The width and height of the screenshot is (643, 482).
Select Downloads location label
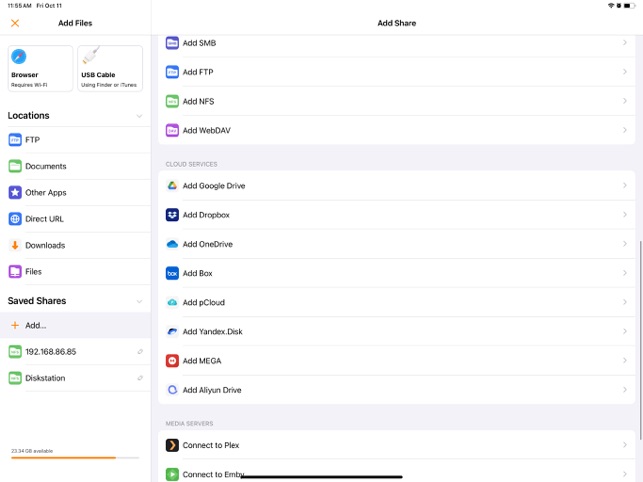pos(45,245)
